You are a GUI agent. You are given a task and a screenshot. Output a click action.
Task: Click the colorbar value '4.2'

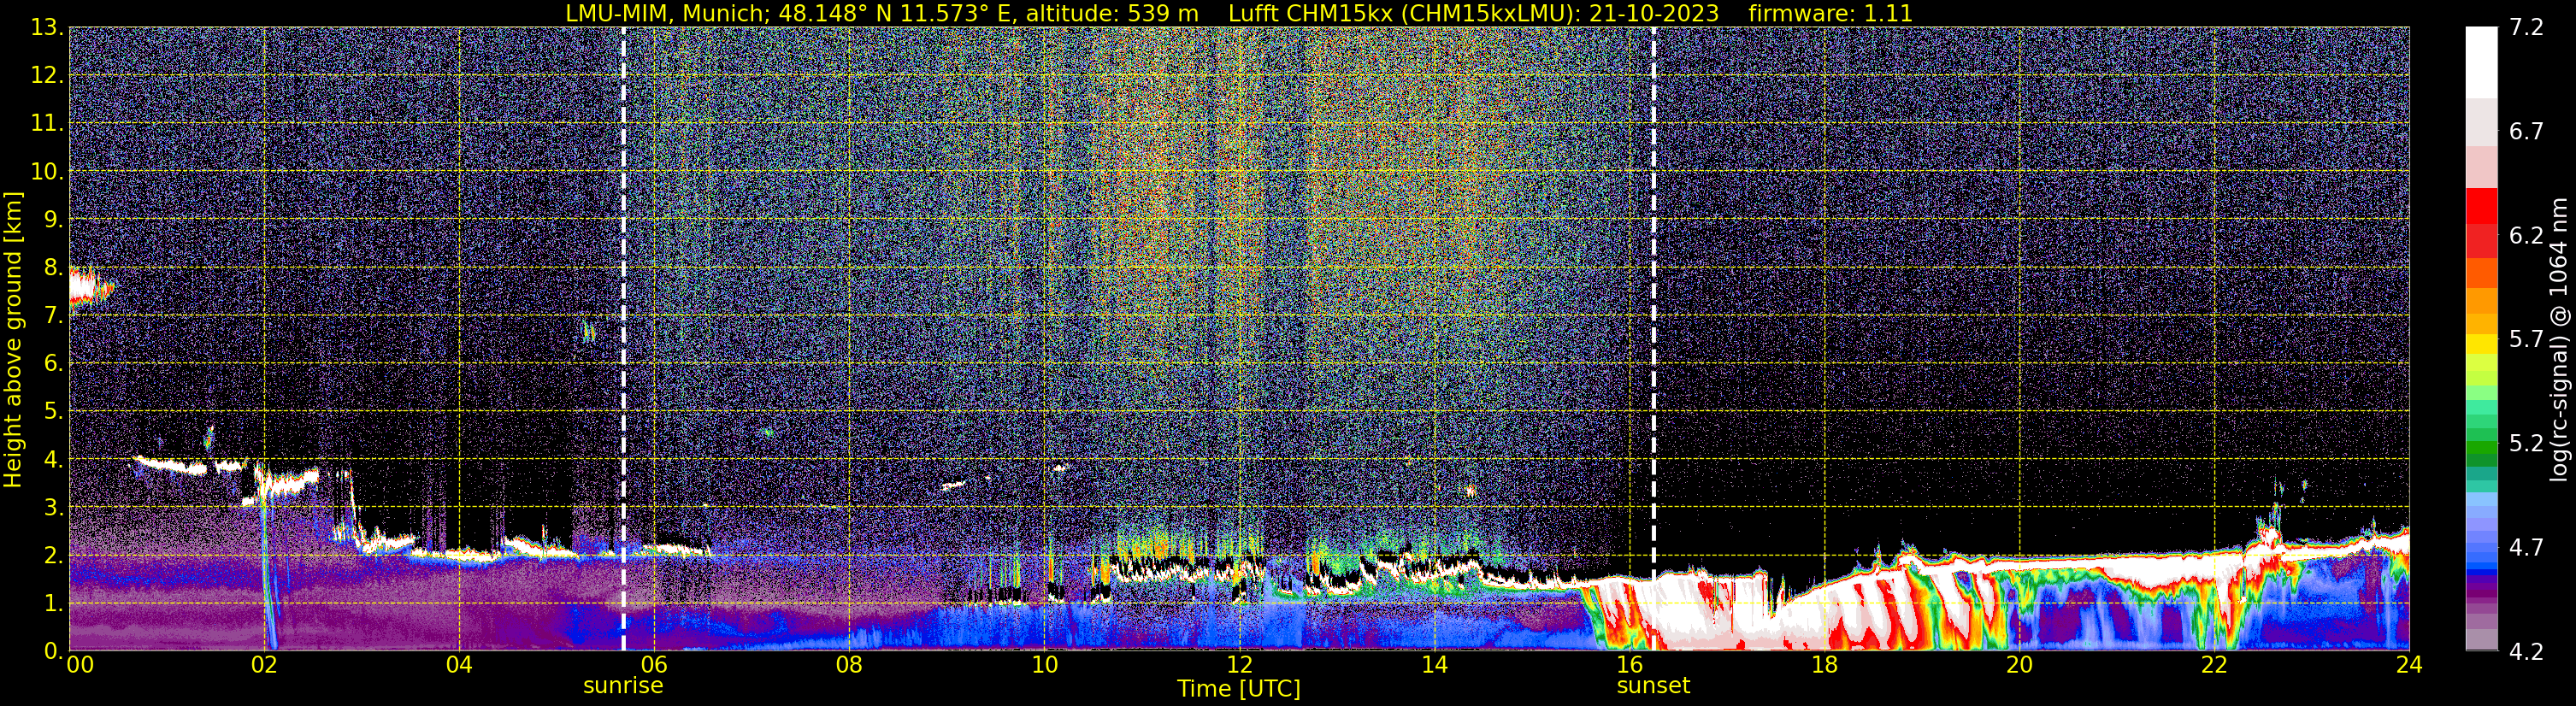[x=2526, y=652]
